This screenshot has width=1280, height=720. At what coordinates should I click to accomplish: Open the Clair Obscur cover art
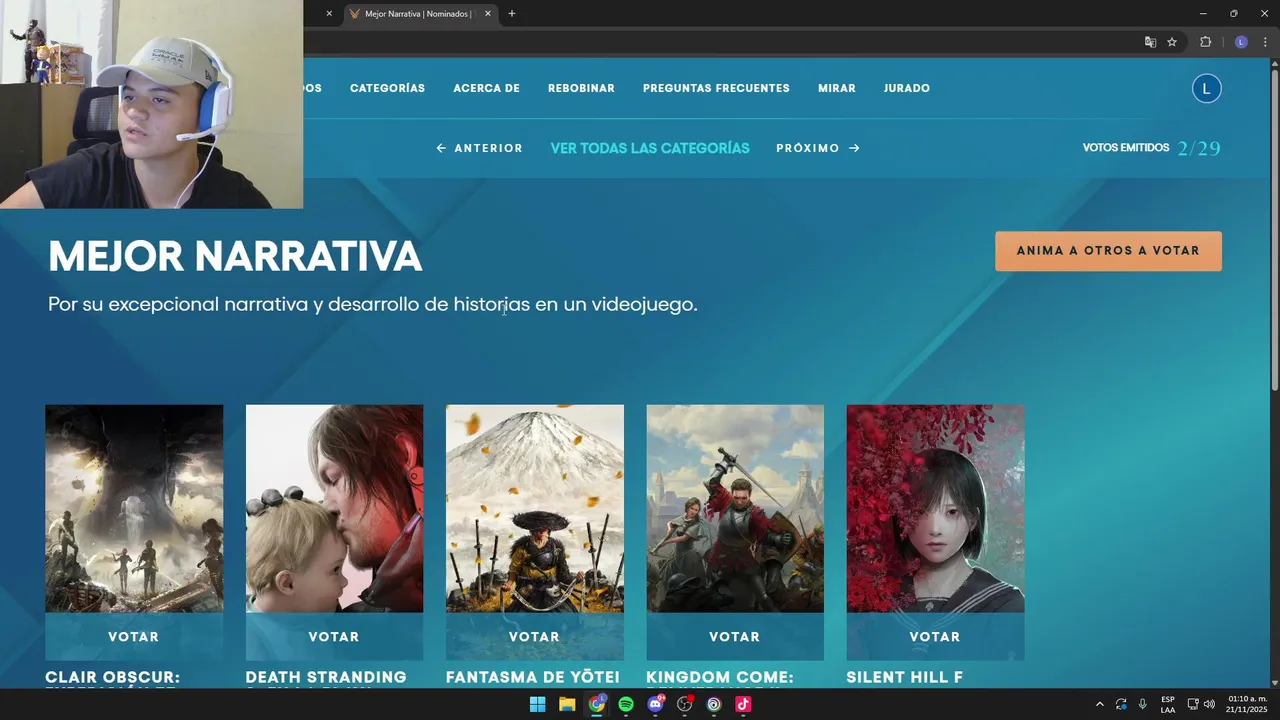134,508
